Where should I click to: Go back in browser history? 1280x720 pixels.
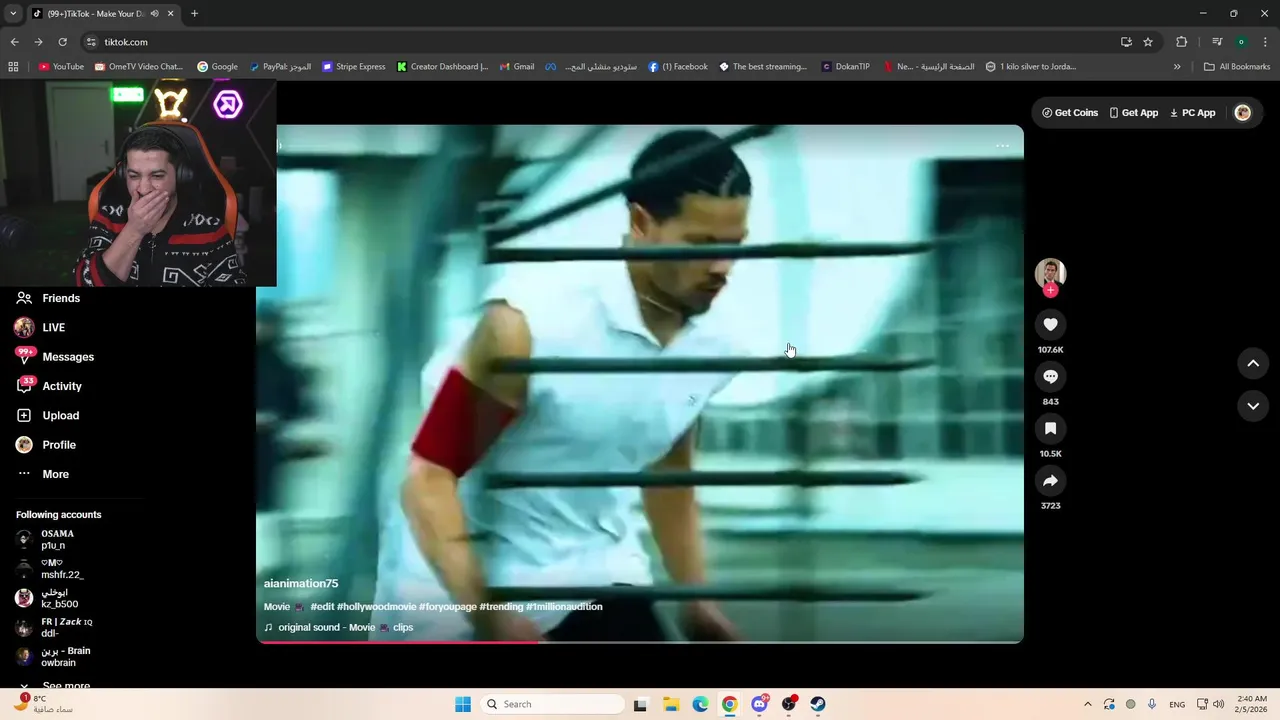point(14,42)
